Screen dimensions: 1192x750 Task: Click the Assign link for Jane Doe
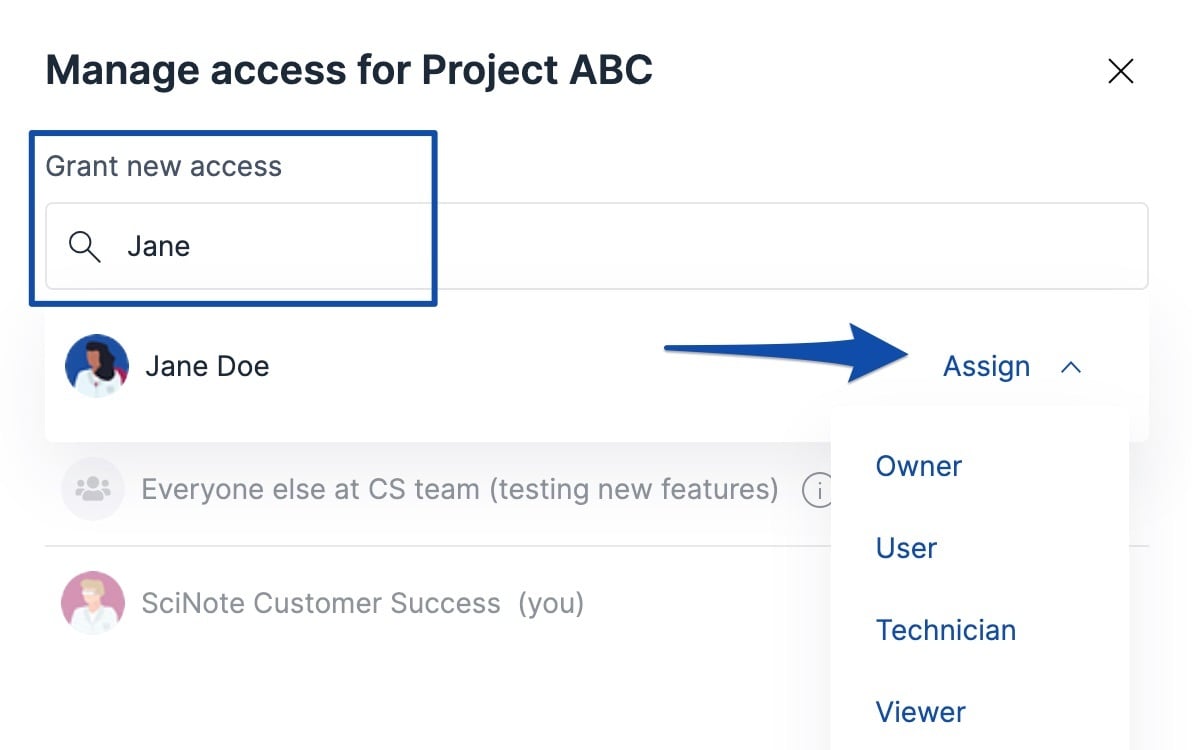[x=986, y=366]
